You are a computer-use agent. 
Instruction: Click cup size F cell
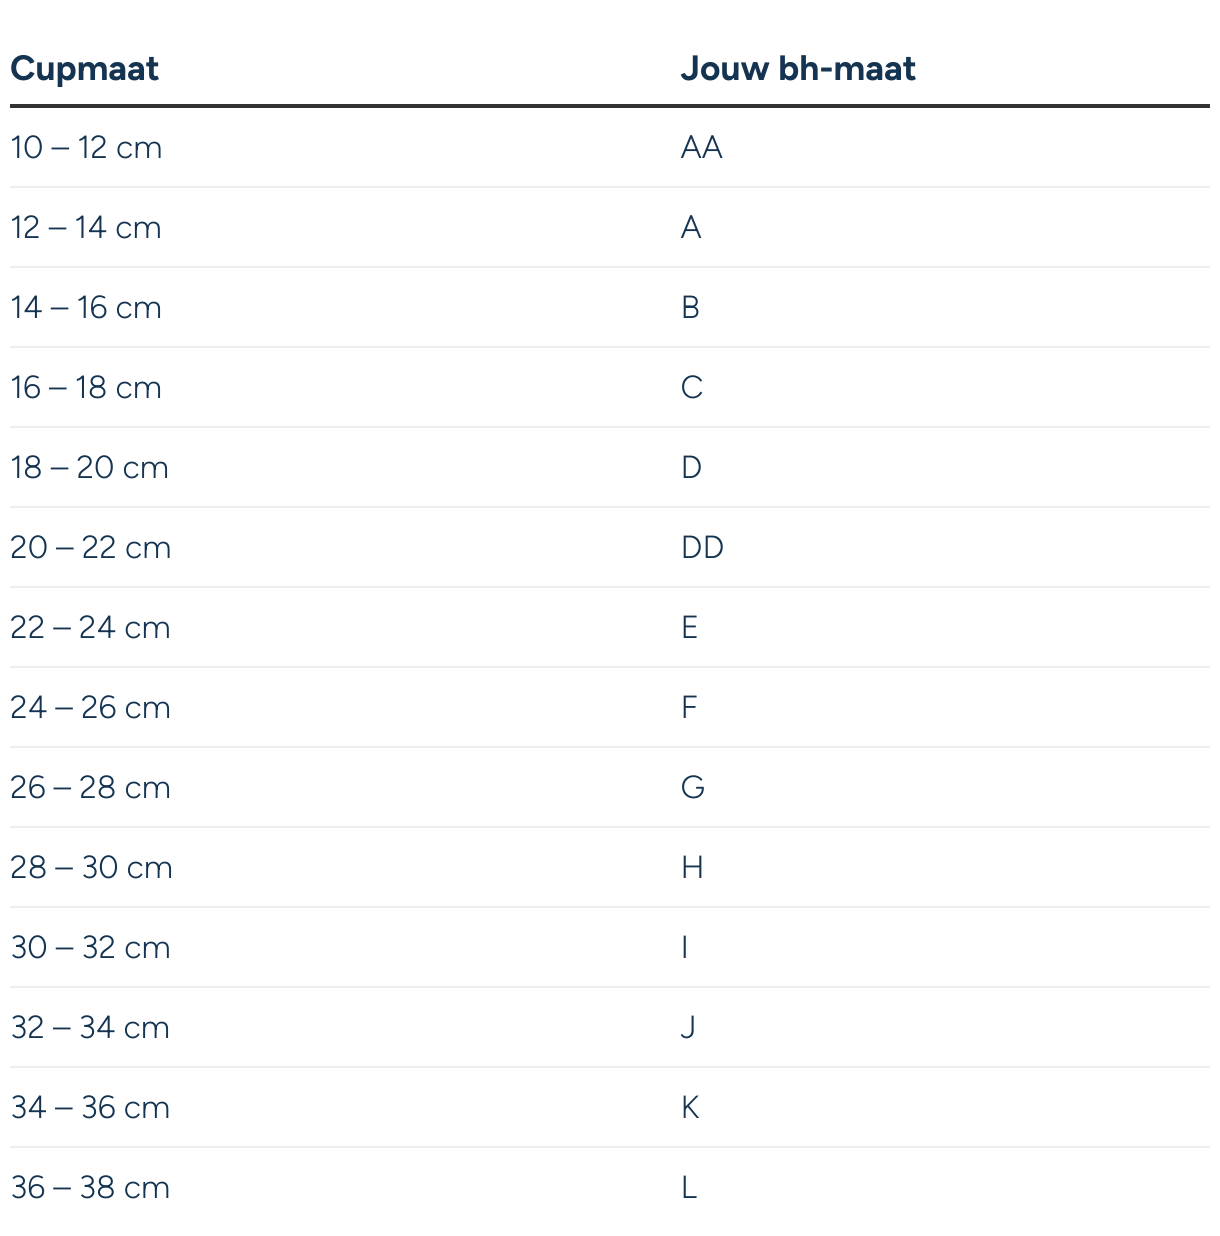[x=689, y=708]
